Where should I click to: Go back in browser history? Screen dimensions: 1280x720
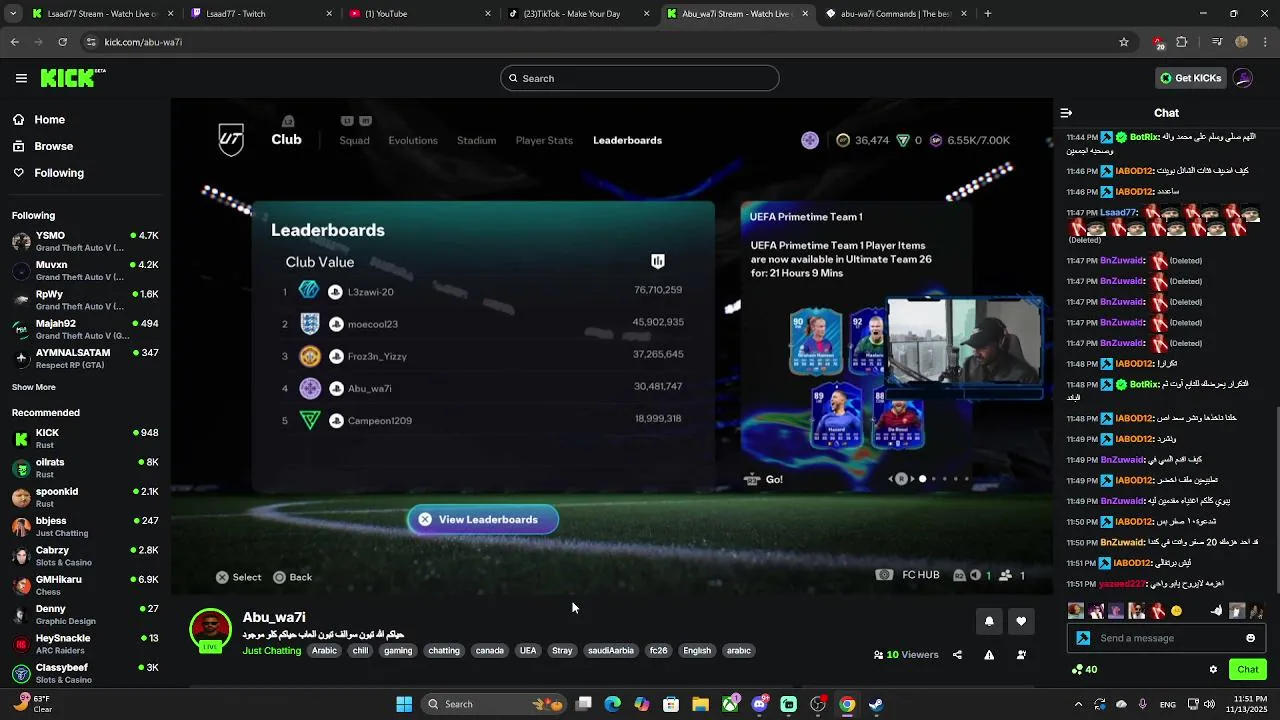click(x=14, y=42)
